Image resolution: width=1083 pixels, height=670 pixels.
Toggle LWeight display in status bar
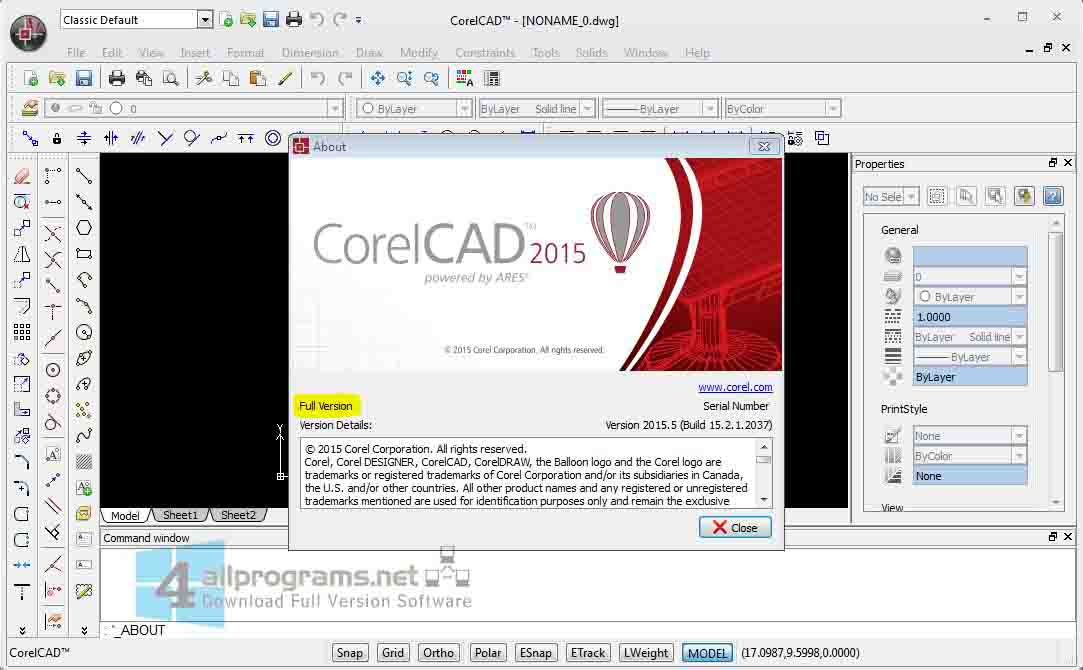(x=646, y=653)
